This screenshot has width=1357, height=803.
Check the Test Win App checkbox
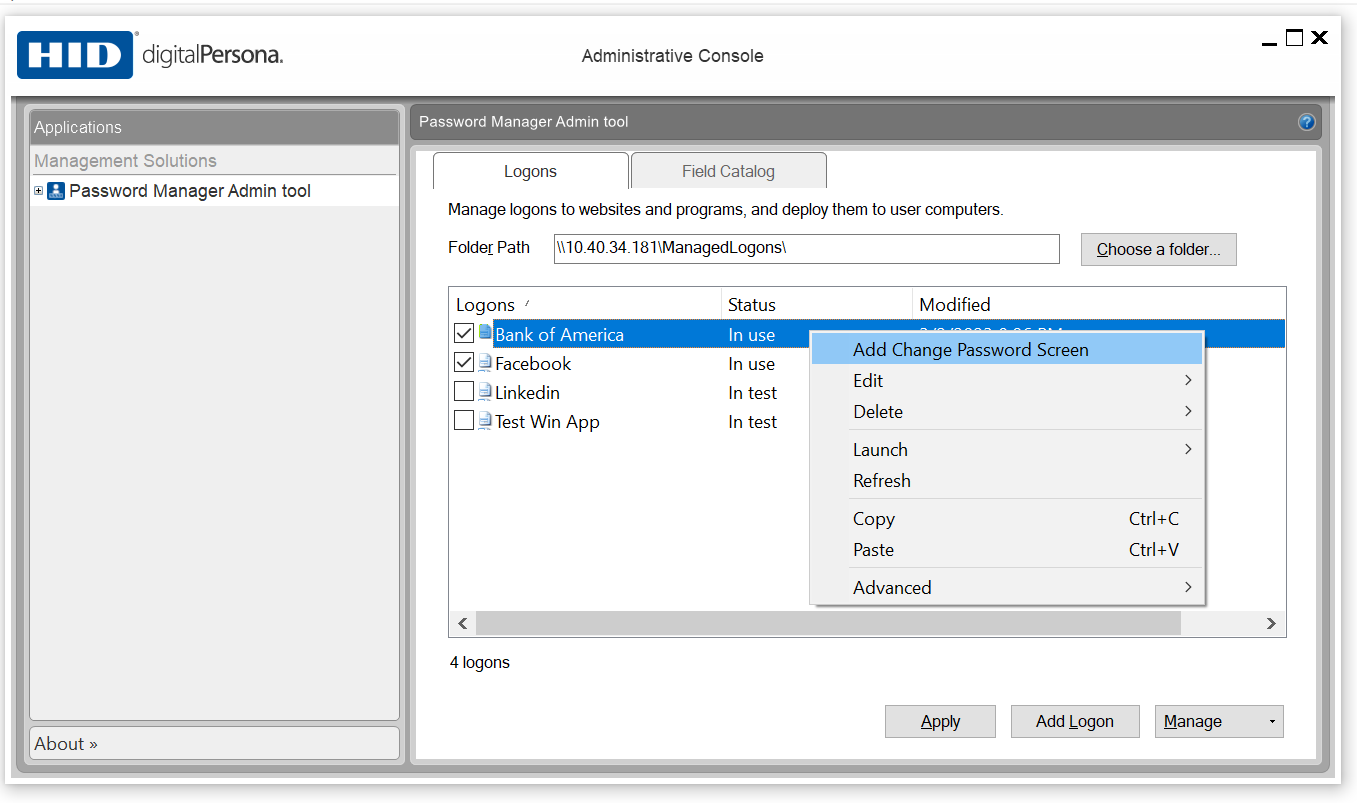pyautogui.click(x=464, y=421)
